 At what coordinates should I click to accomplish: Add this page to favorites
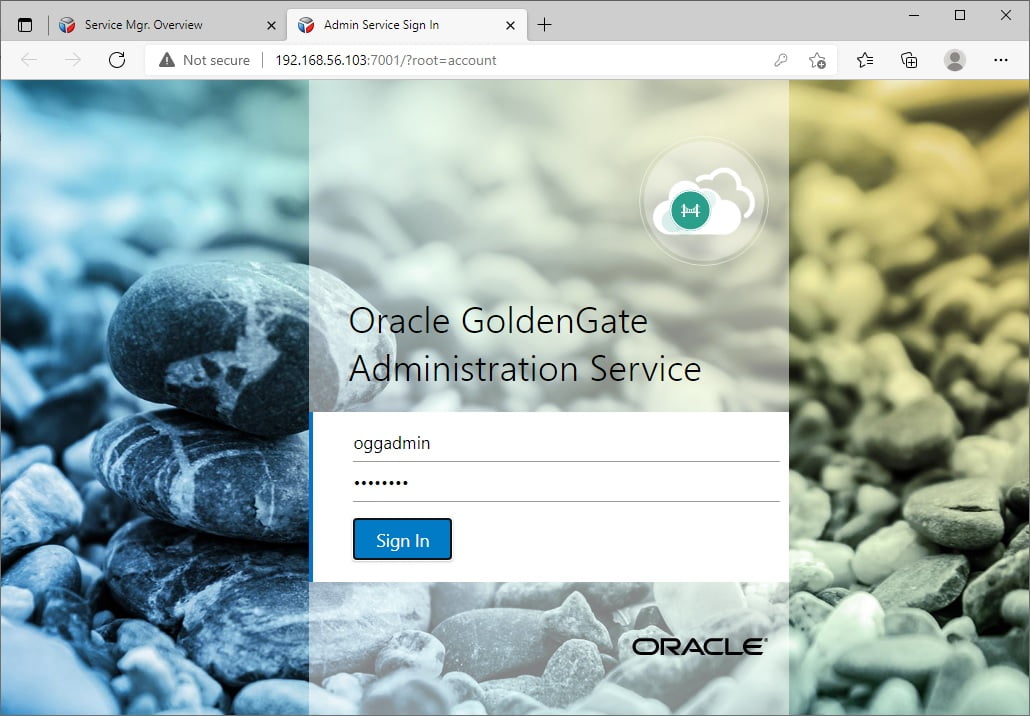point(817,60)
